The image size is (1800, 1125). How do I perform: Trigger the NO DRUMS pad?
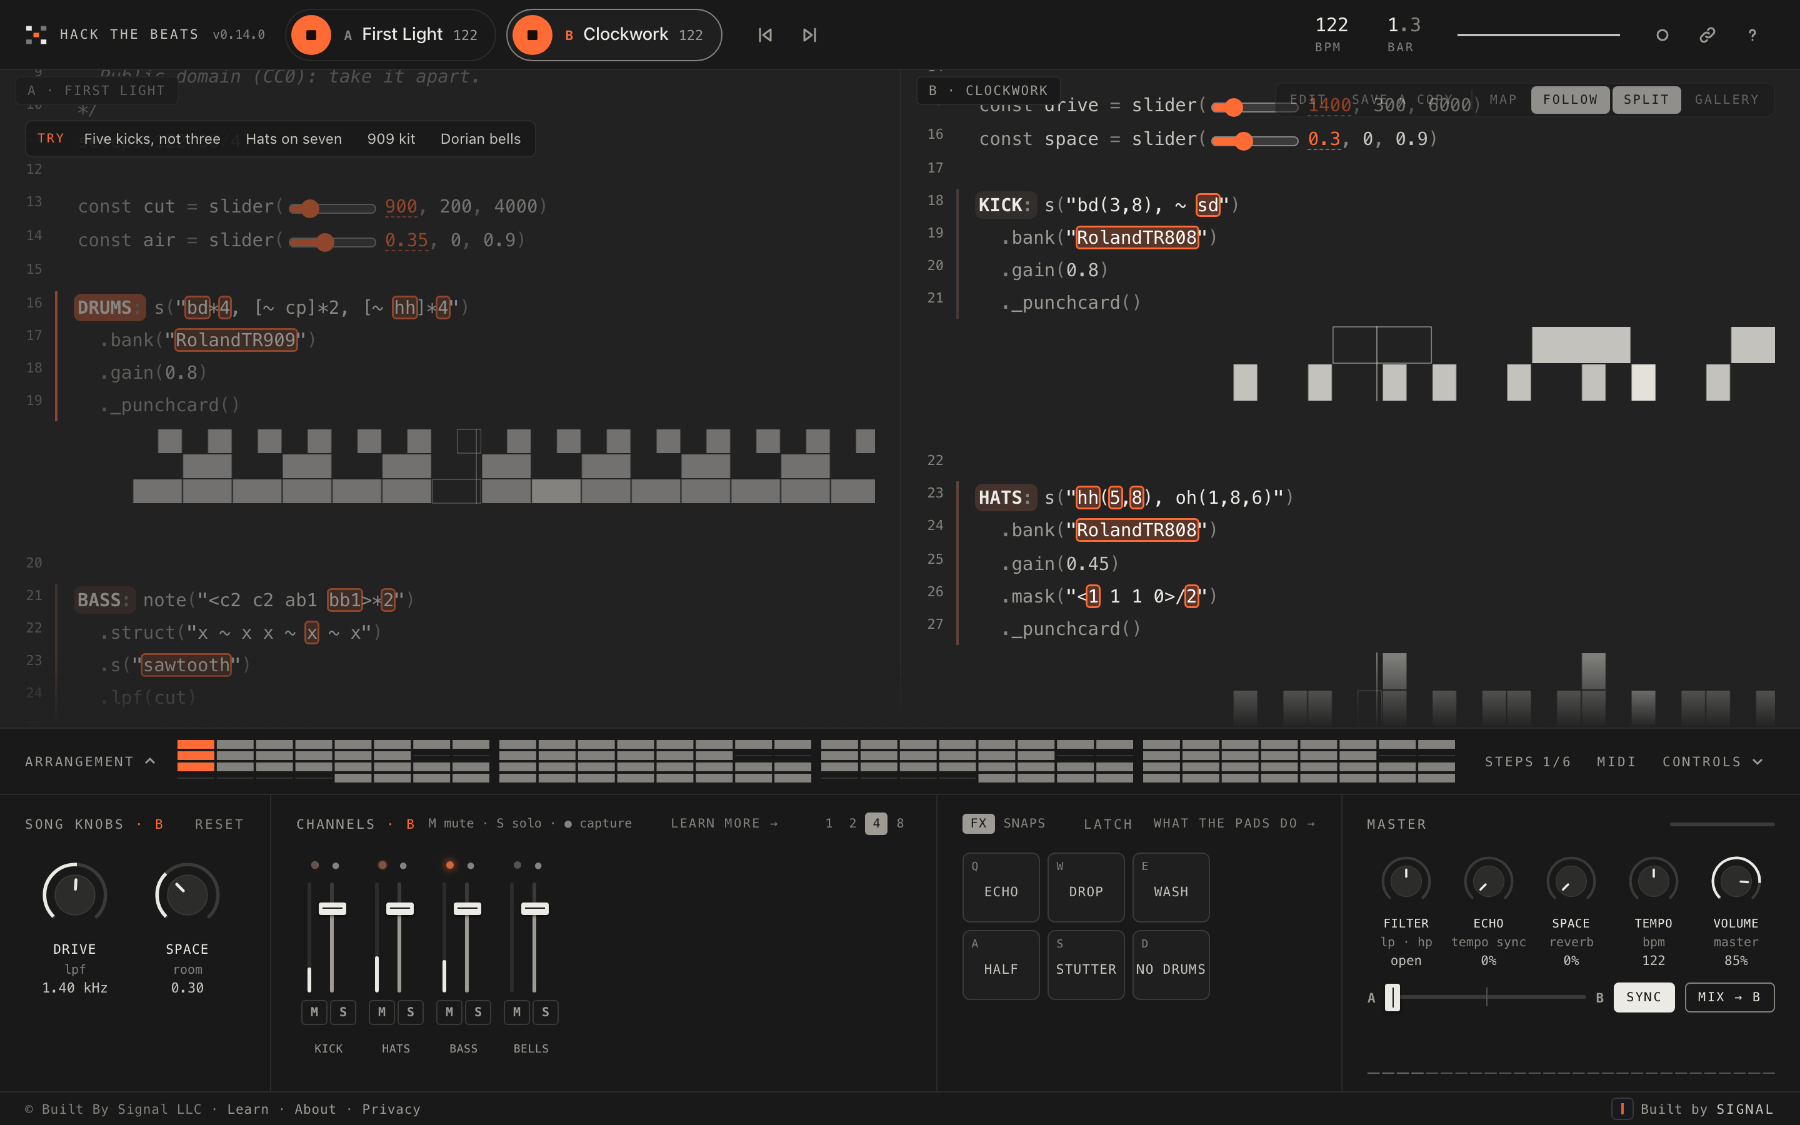(x=1171, y=965)
